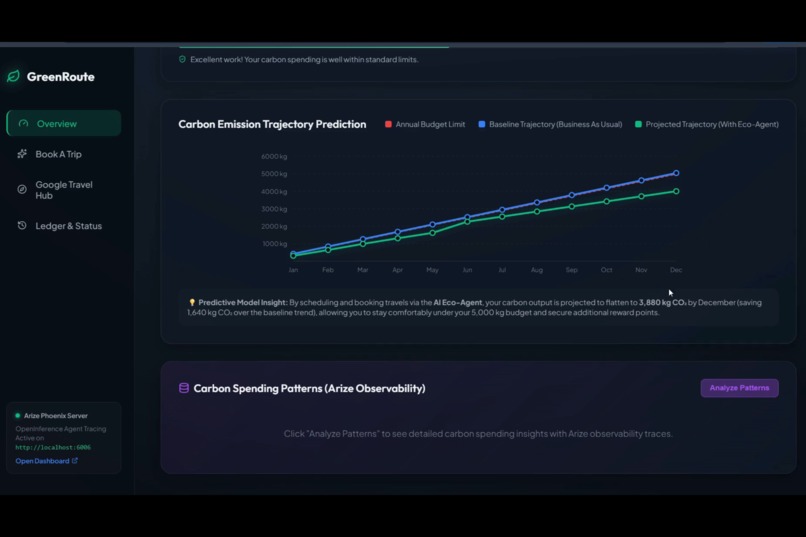Toggle Baseline Trajectory legend entry

(550, 124)
